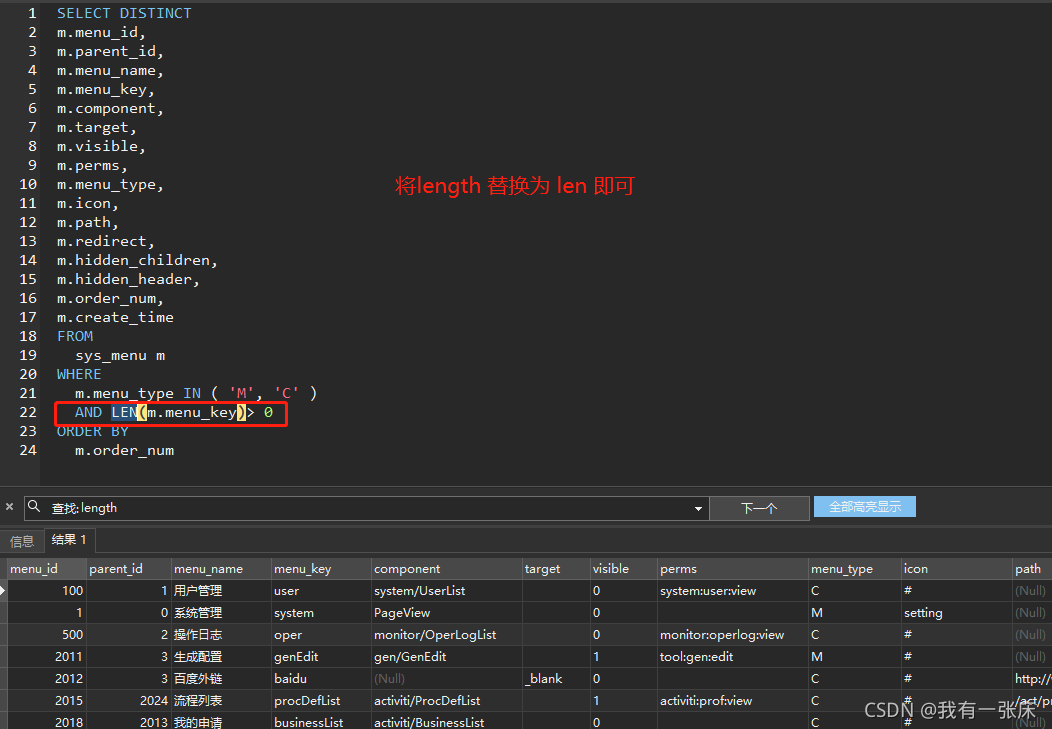Switch to the 信息 tab
The image size is (1052, 729).
point(22,539)
